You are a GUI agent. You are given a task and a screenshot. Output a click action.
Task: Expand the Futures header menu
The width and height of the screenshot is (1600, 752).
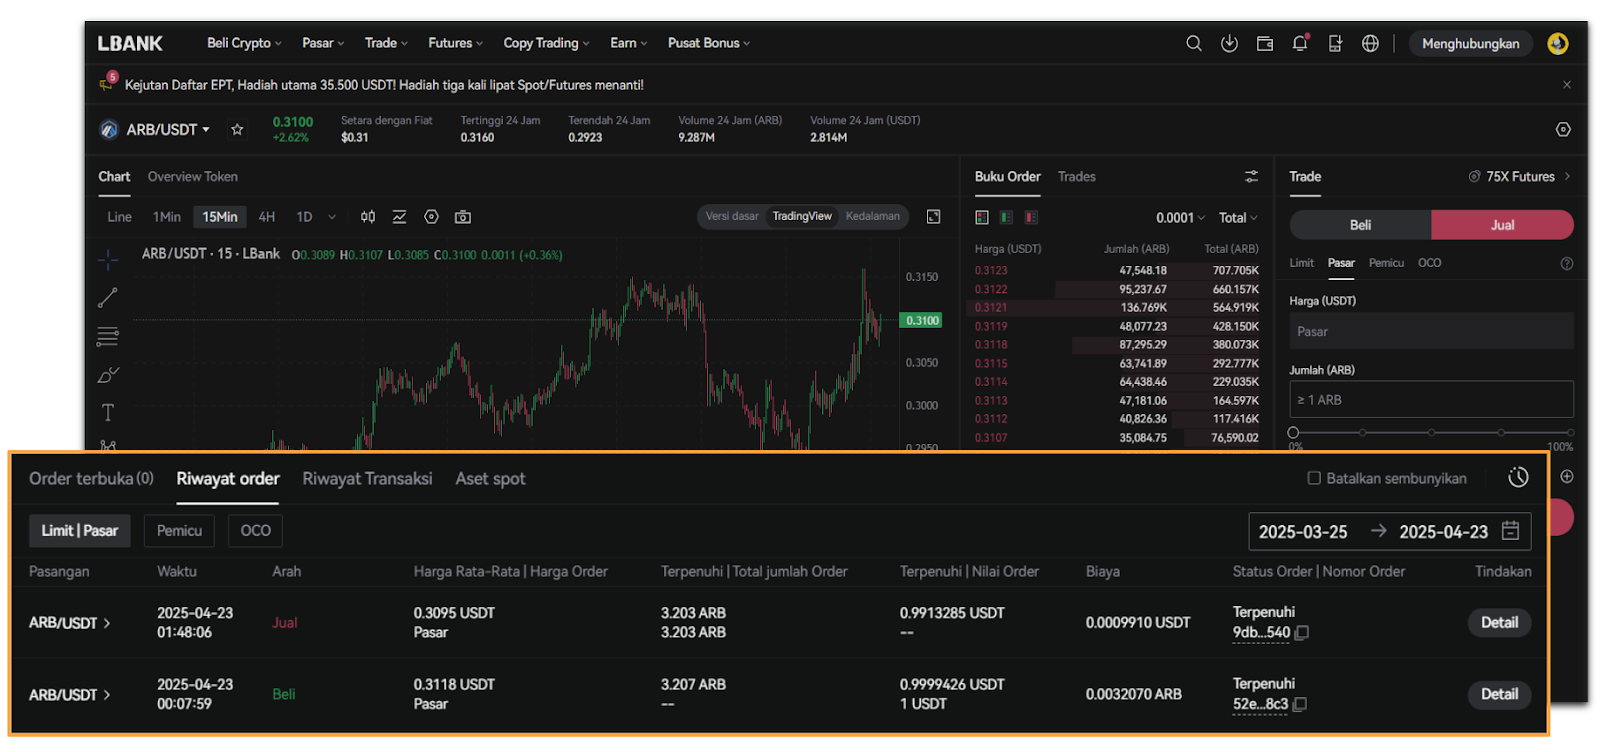[x=455, y=43]
